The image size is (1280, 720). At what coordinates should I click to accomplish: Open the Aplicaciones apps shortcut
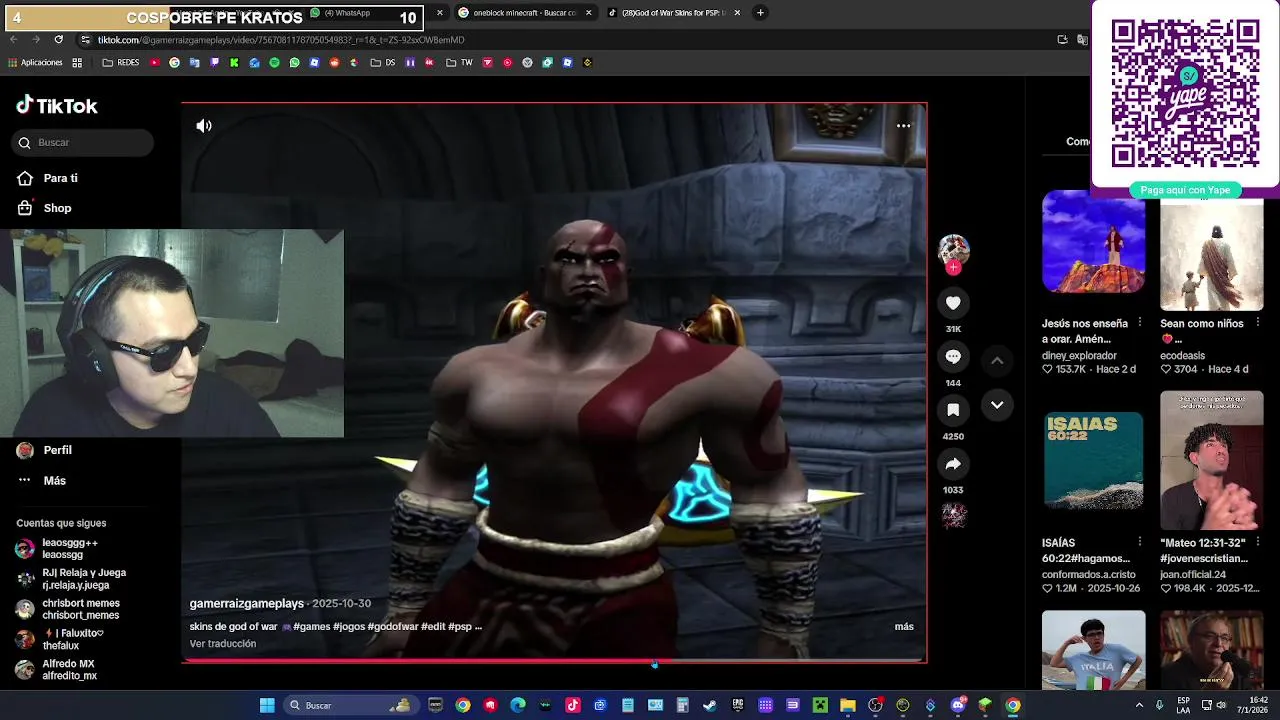pyautogui.click(x=35, y=62)
